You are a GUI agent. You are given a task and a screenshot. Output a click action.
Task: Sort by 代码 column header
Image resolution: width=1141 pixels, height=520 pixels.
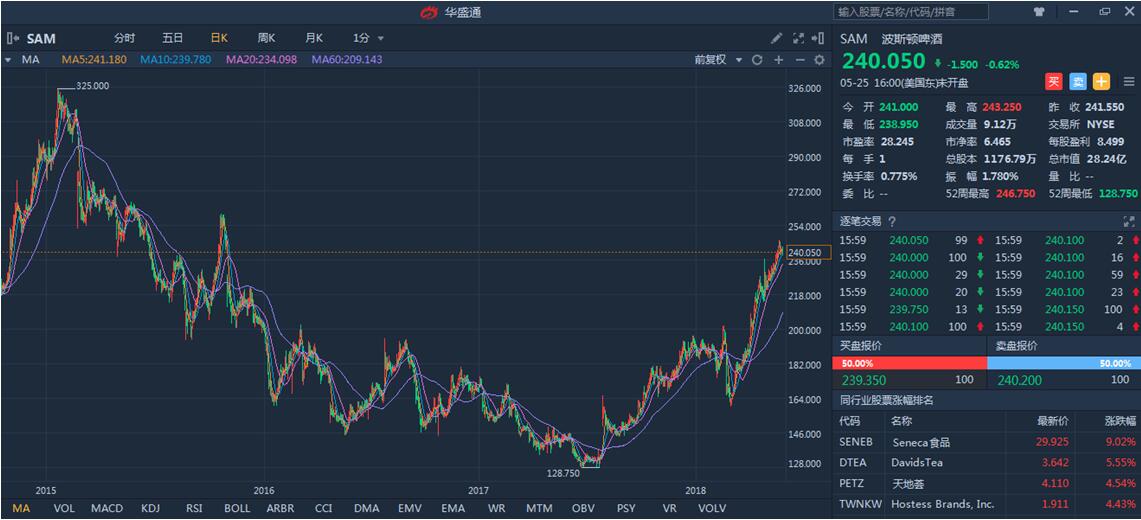coord(849,421)
